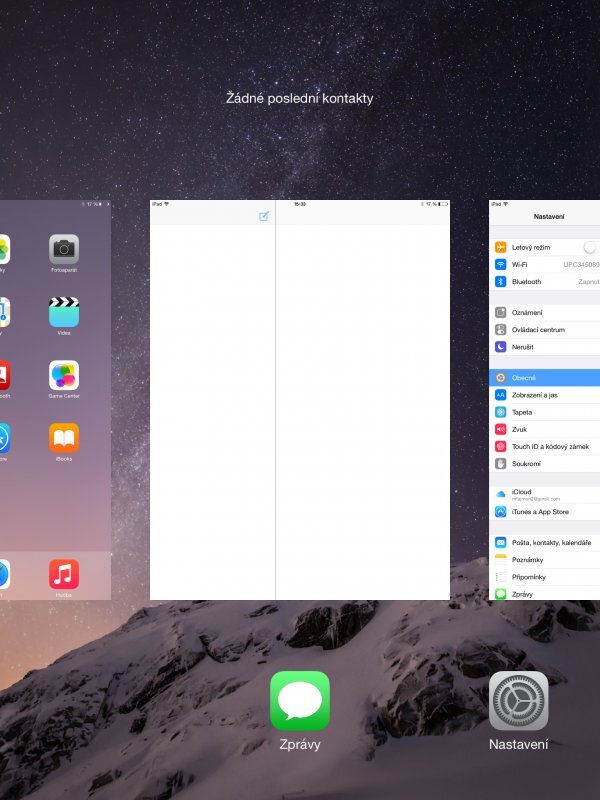
Task: Select the home screen preview card
Action: [x=55, y=400]
